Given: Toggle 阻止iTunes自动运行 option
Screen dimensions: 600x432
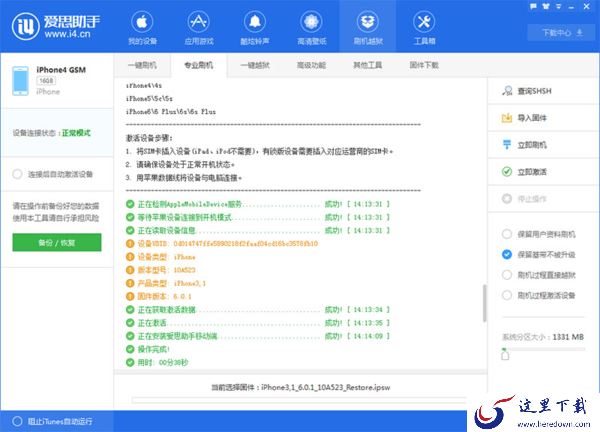Looking at the screenshot, I should (x=17, y=421).
